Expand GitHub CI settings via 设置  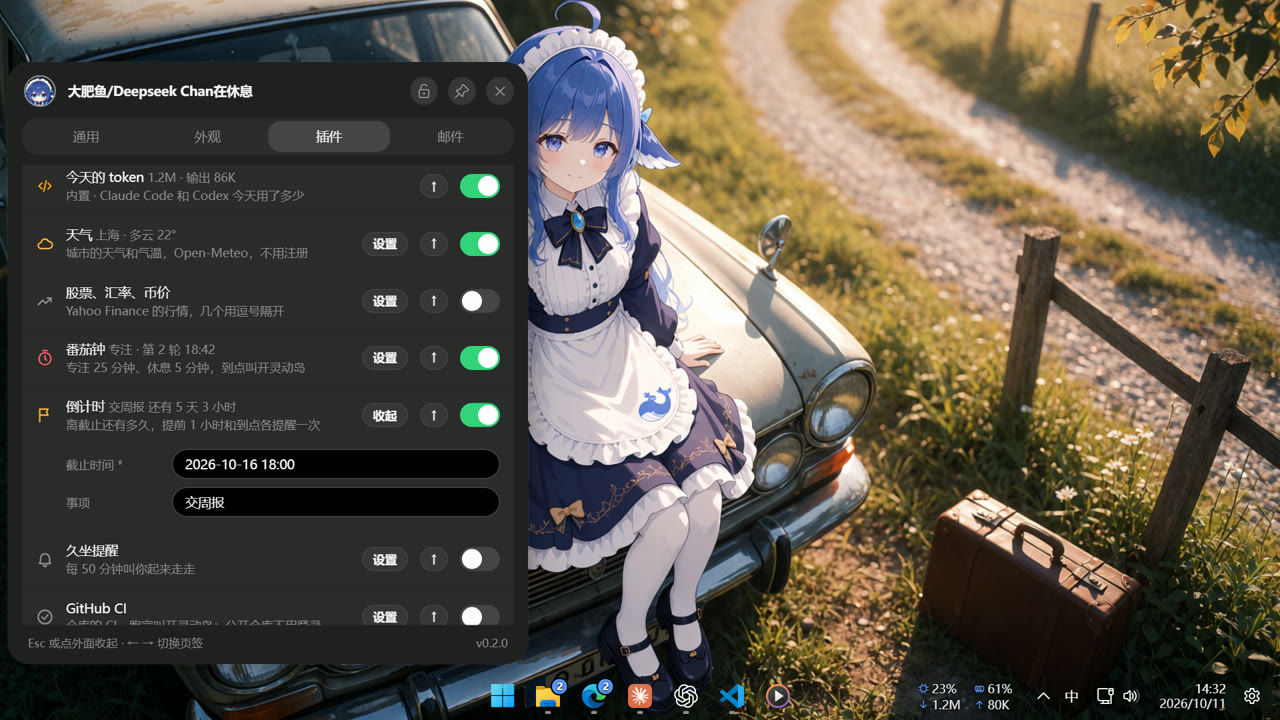[385, 616]
